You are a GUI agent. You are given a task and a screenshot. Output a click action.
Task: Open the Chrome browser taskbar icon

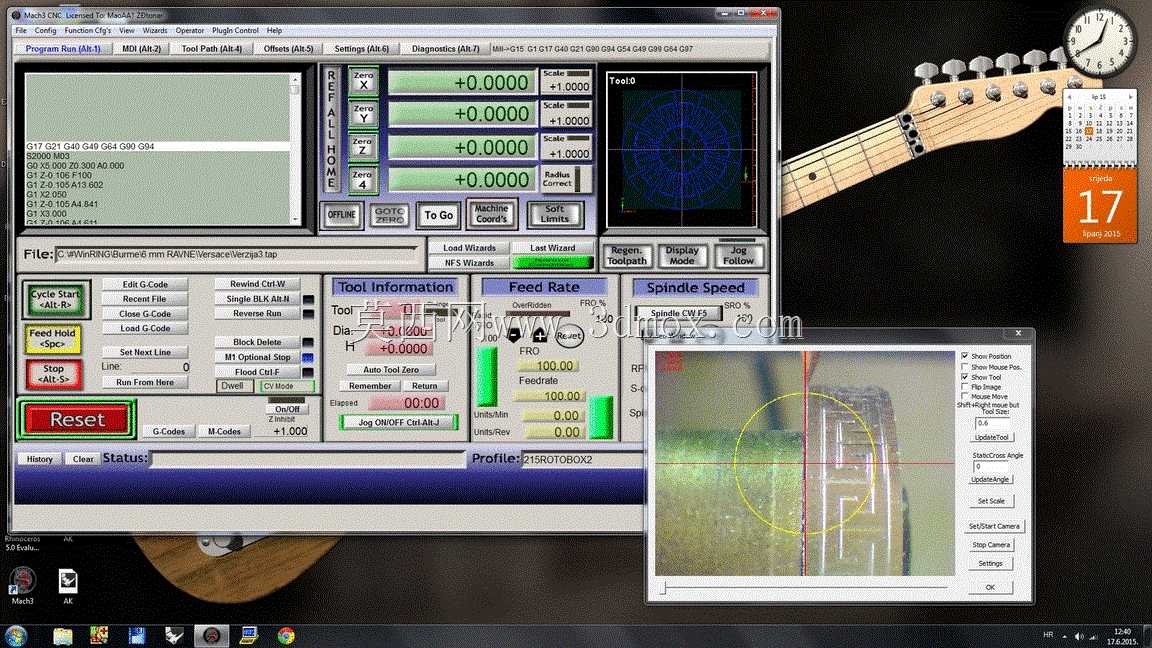286,636
